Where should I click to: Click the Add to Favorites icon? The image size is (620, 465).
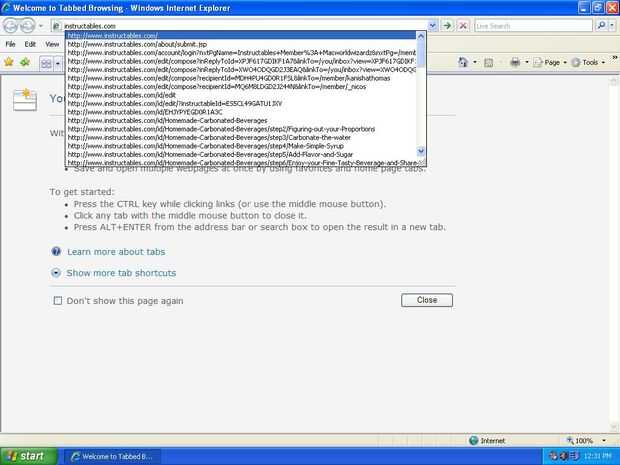point(25,62)
